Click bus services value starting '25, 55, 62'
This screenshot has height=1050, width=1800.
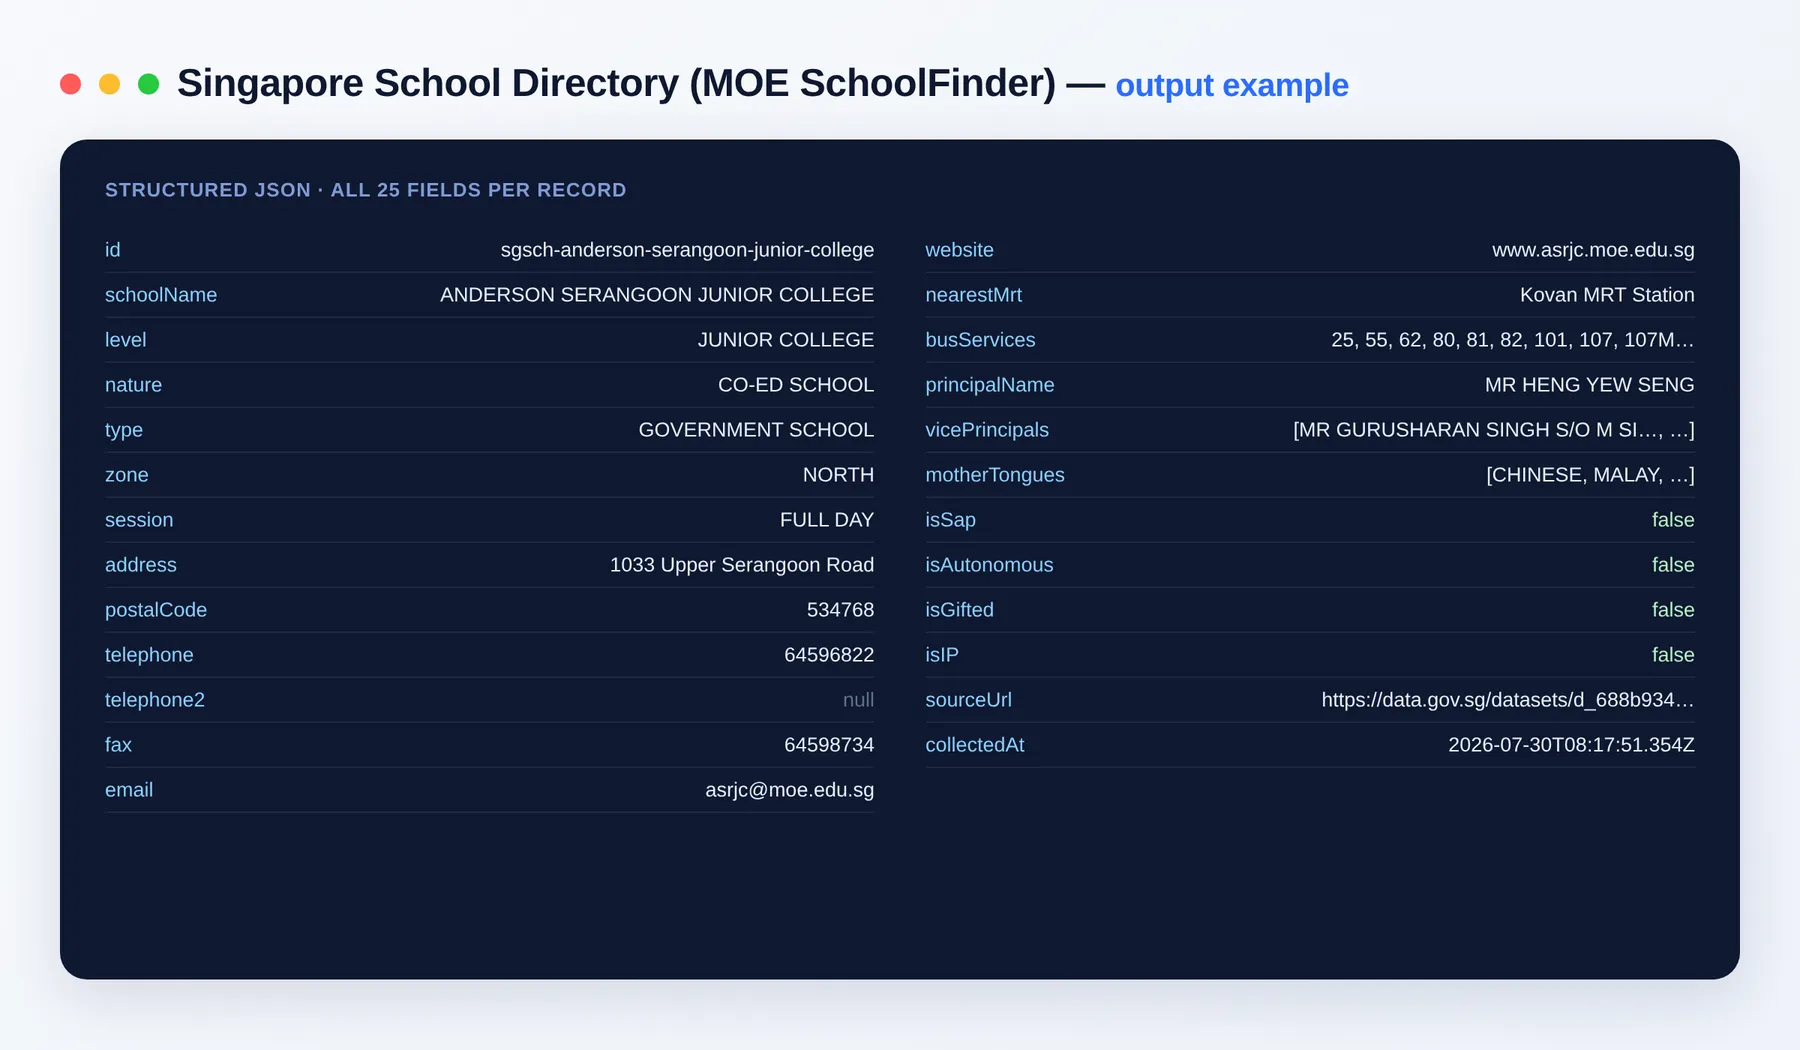click(x=1513, y=340)
